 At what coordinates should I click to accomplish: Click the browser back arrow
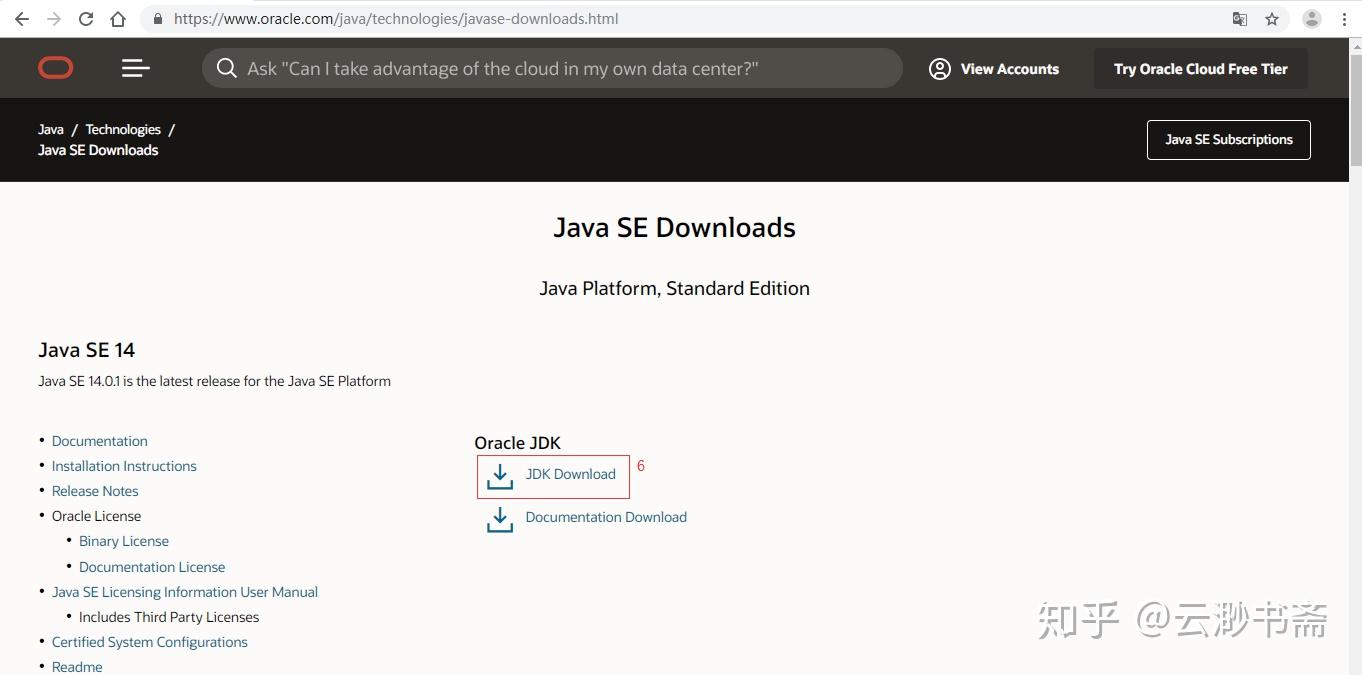click(21, 19)
